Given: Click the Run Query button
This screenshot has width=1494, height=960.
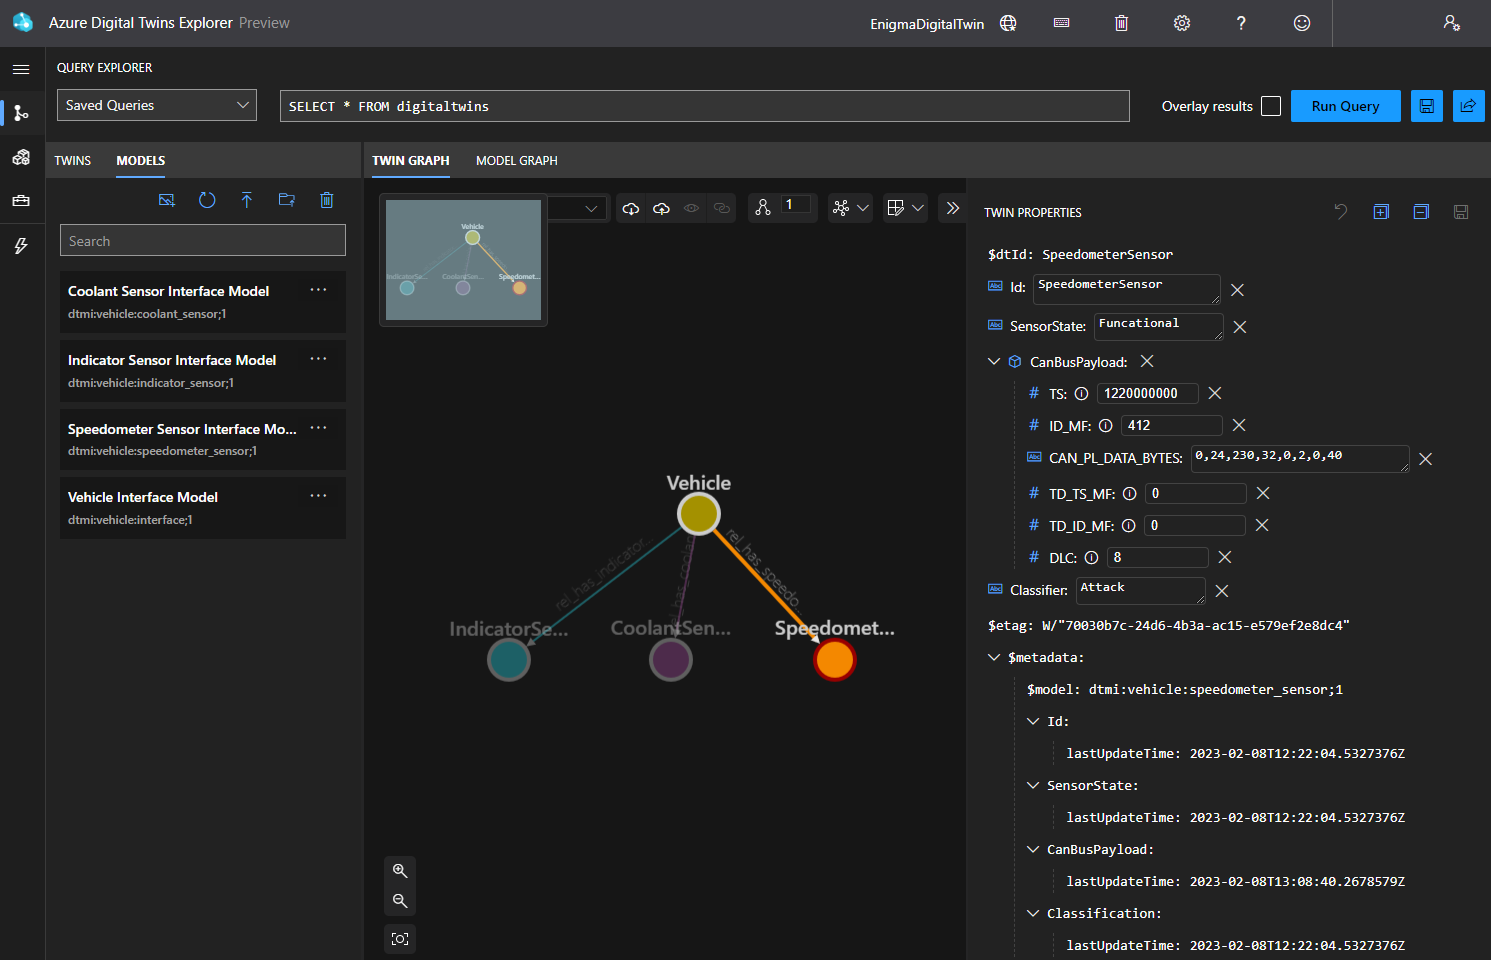Looking at the screenshot, I should point(1345,106).
